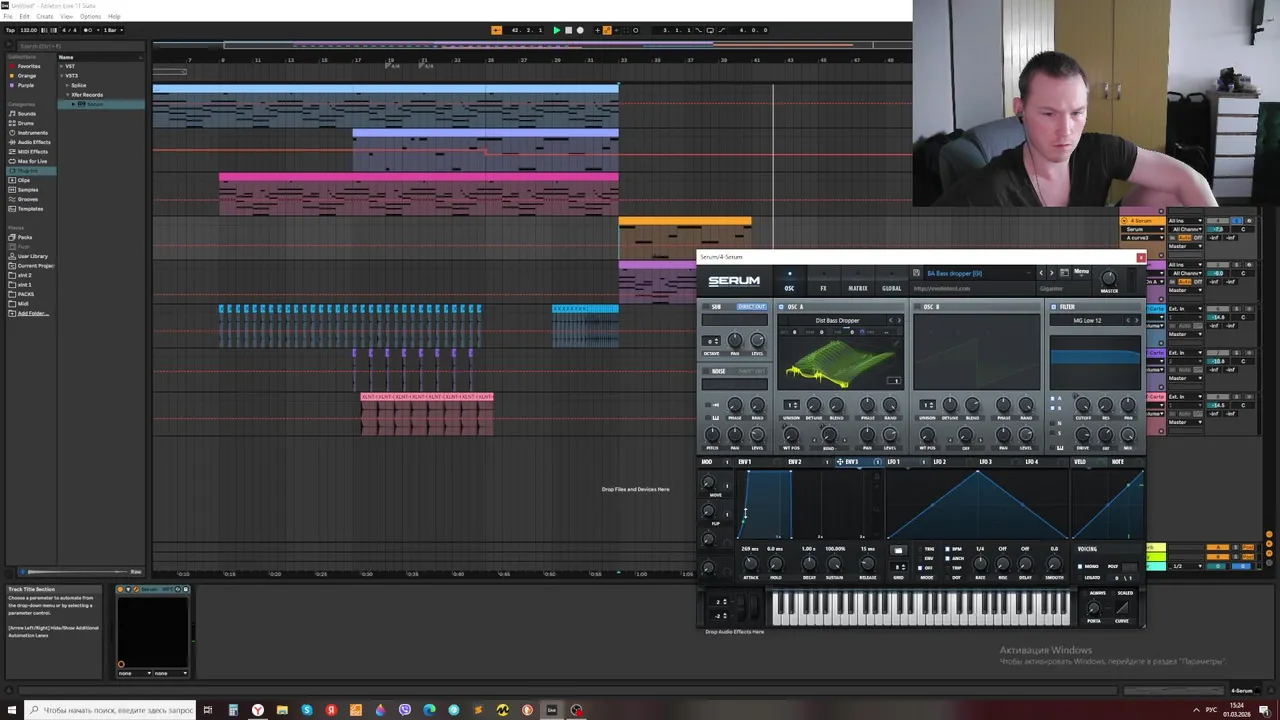Toggle Serum FILTER enable switch
The image size is (1280, 720).
tap(1054, 307)
